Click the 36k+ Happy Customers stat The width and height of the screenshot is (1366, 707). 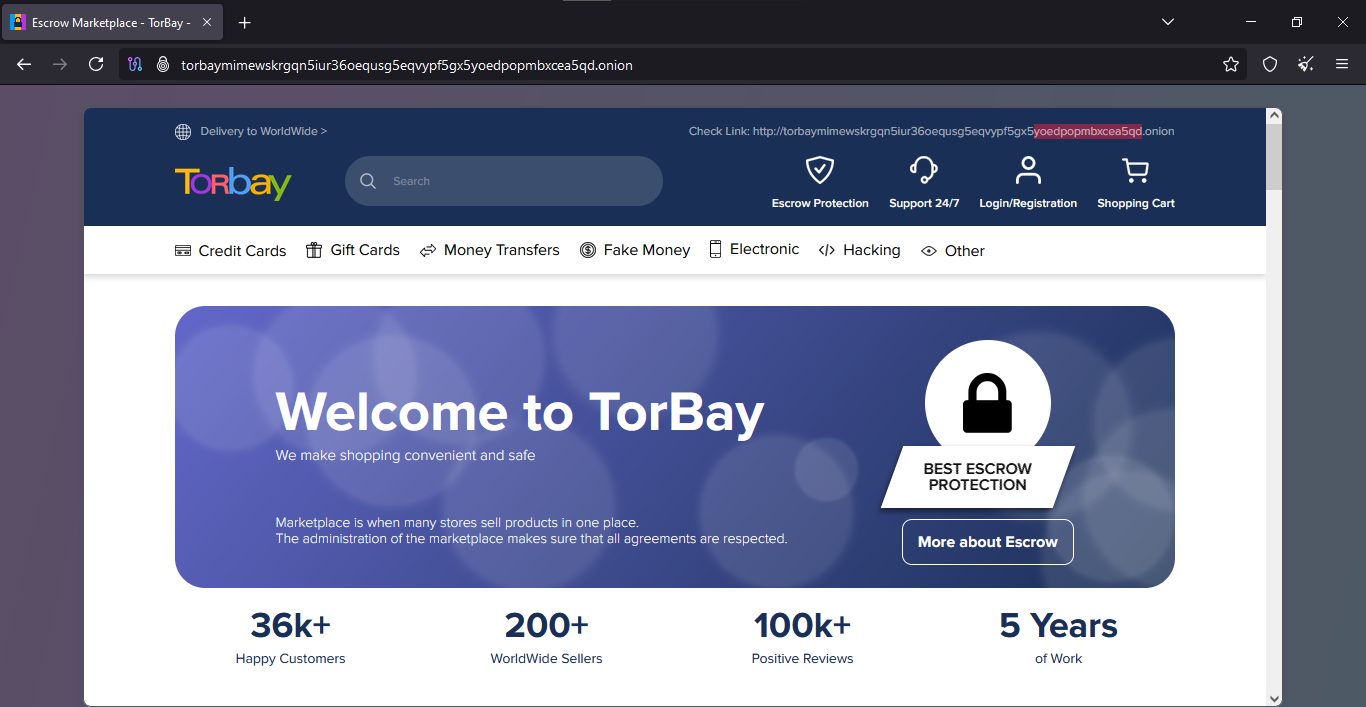click(291, 637)
